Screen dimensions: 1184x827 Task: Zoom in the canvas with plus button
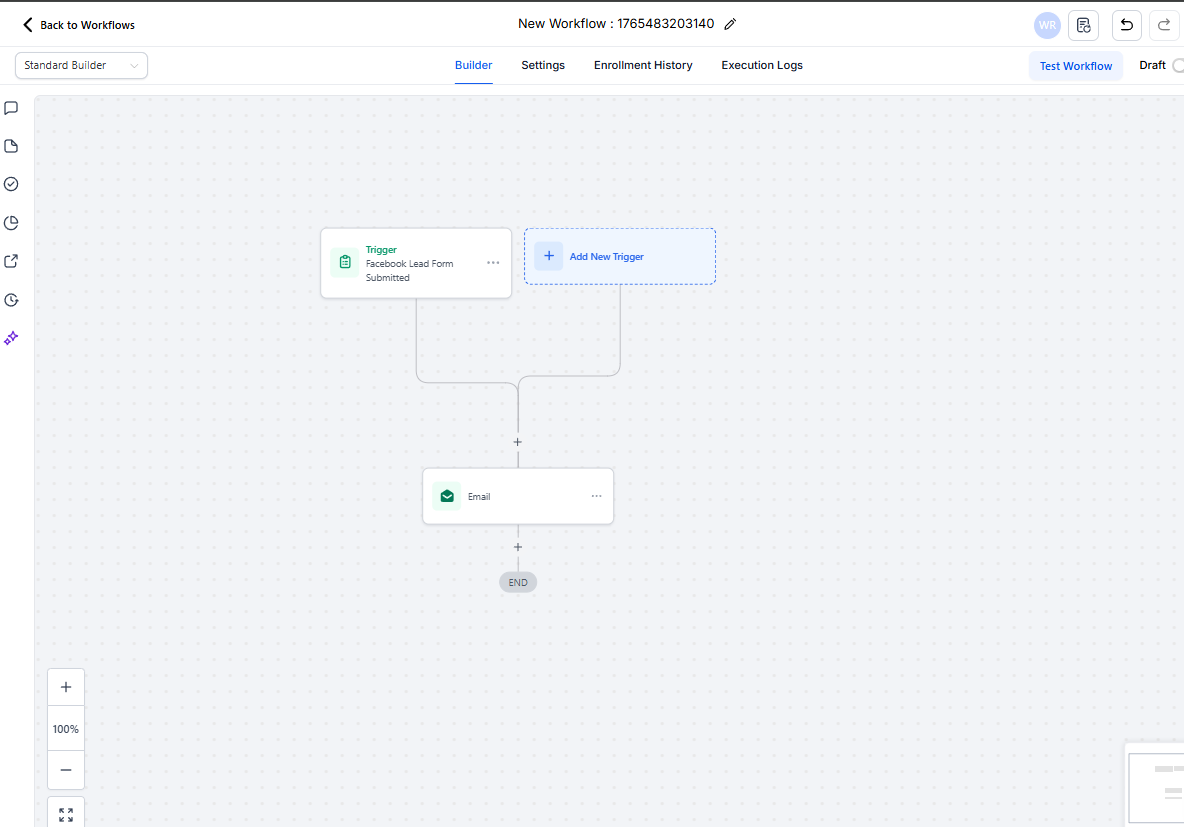(x=66, y=687)
